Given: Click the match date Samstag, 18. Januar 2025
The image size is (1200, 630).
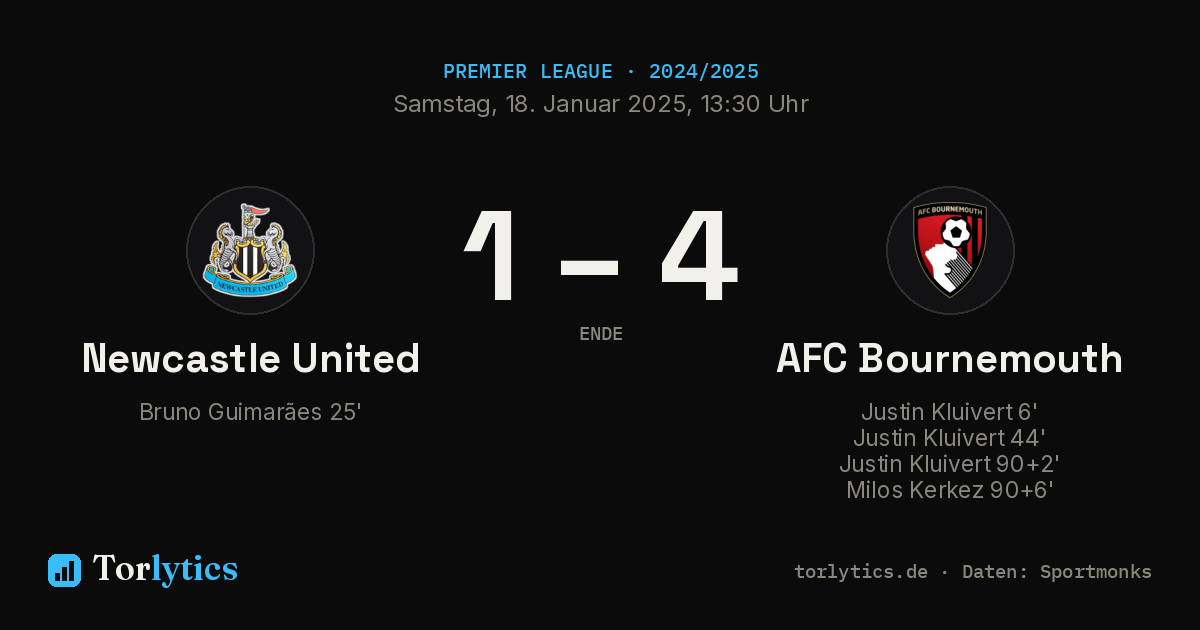Looking at the screenshot, I should (540, 104).
